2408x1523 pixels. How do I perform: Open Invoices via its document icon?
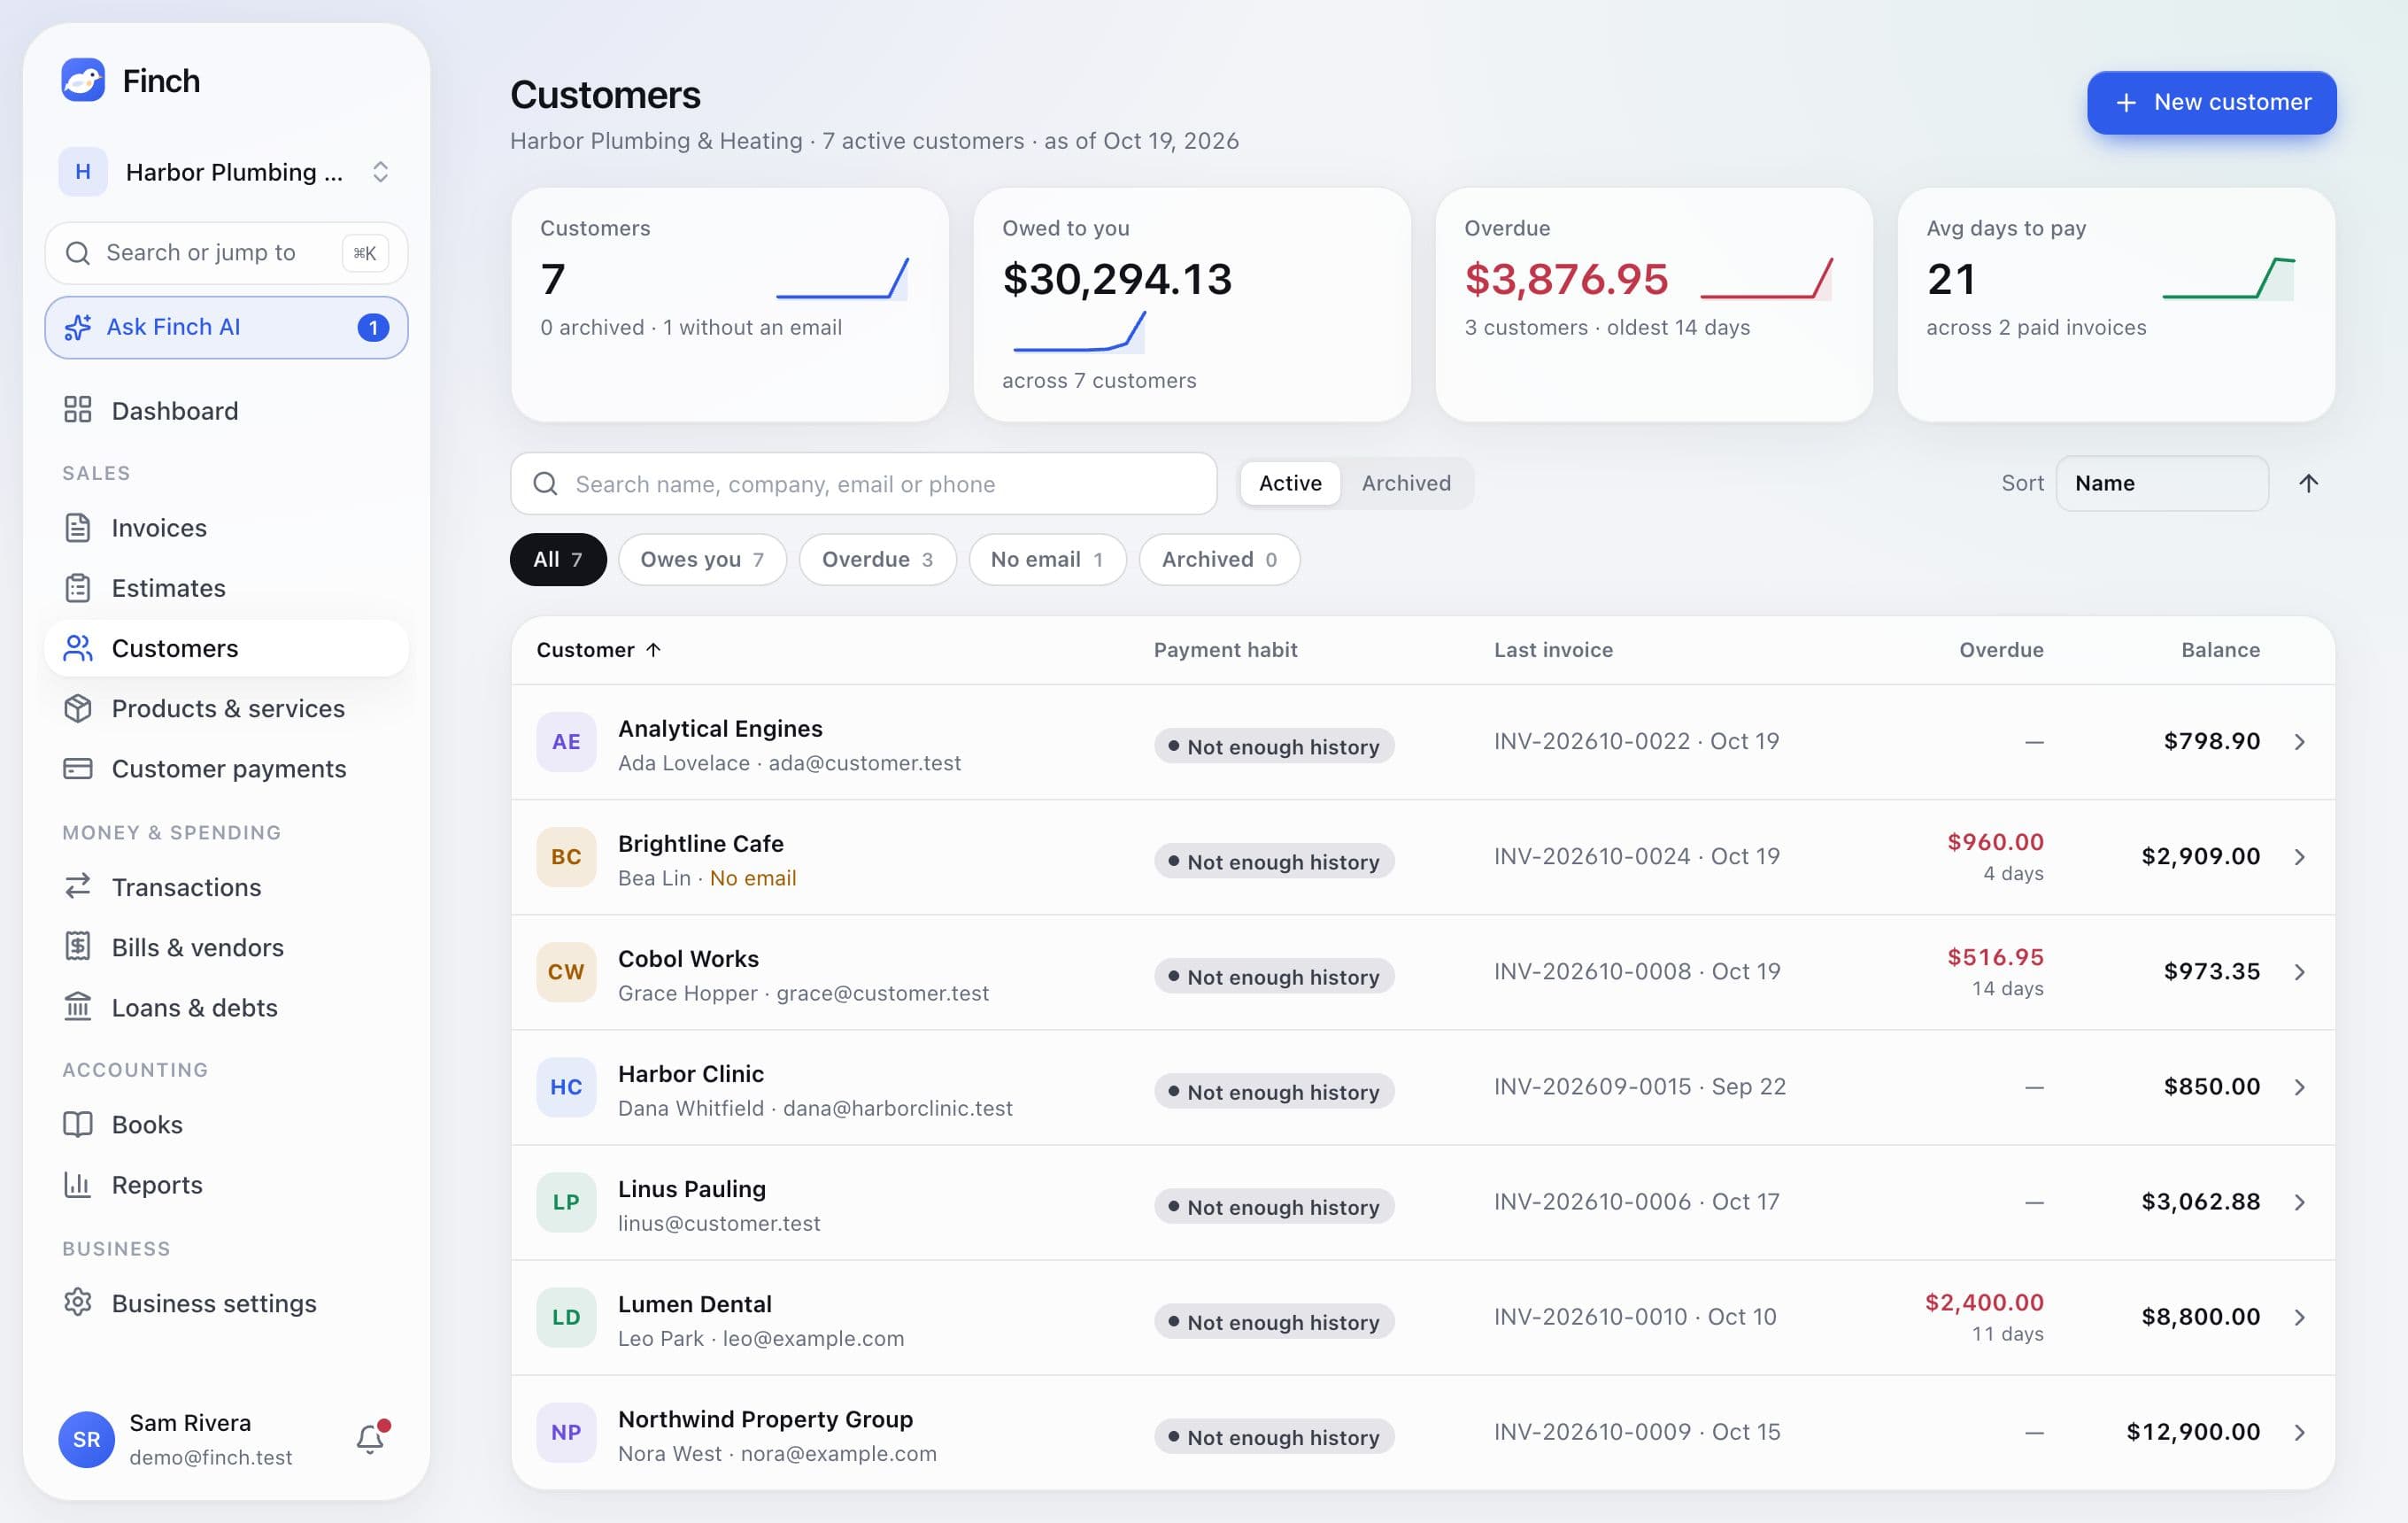point(78,527)
